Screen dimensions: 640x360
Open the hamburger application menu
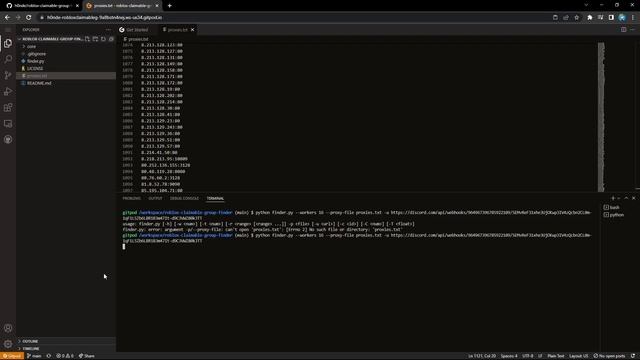[8, 30]
